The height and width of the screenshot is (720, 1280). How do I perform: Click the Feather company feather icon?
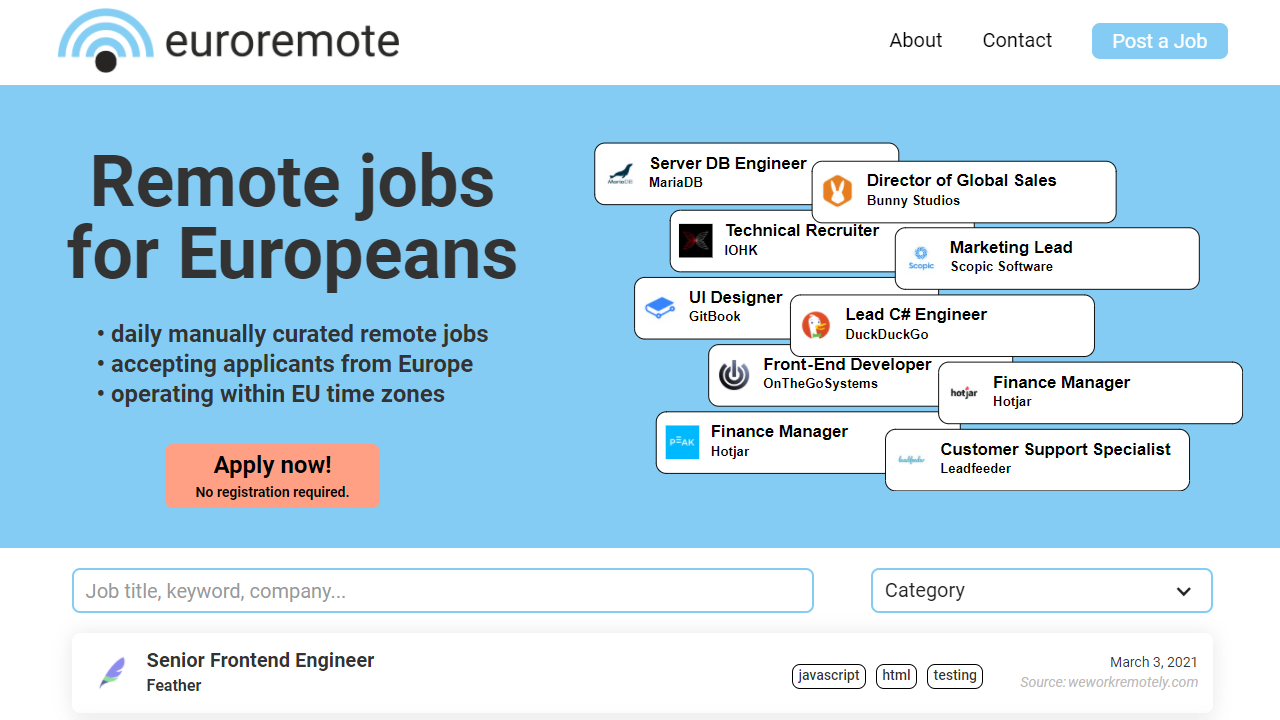(x=113, y=672)
